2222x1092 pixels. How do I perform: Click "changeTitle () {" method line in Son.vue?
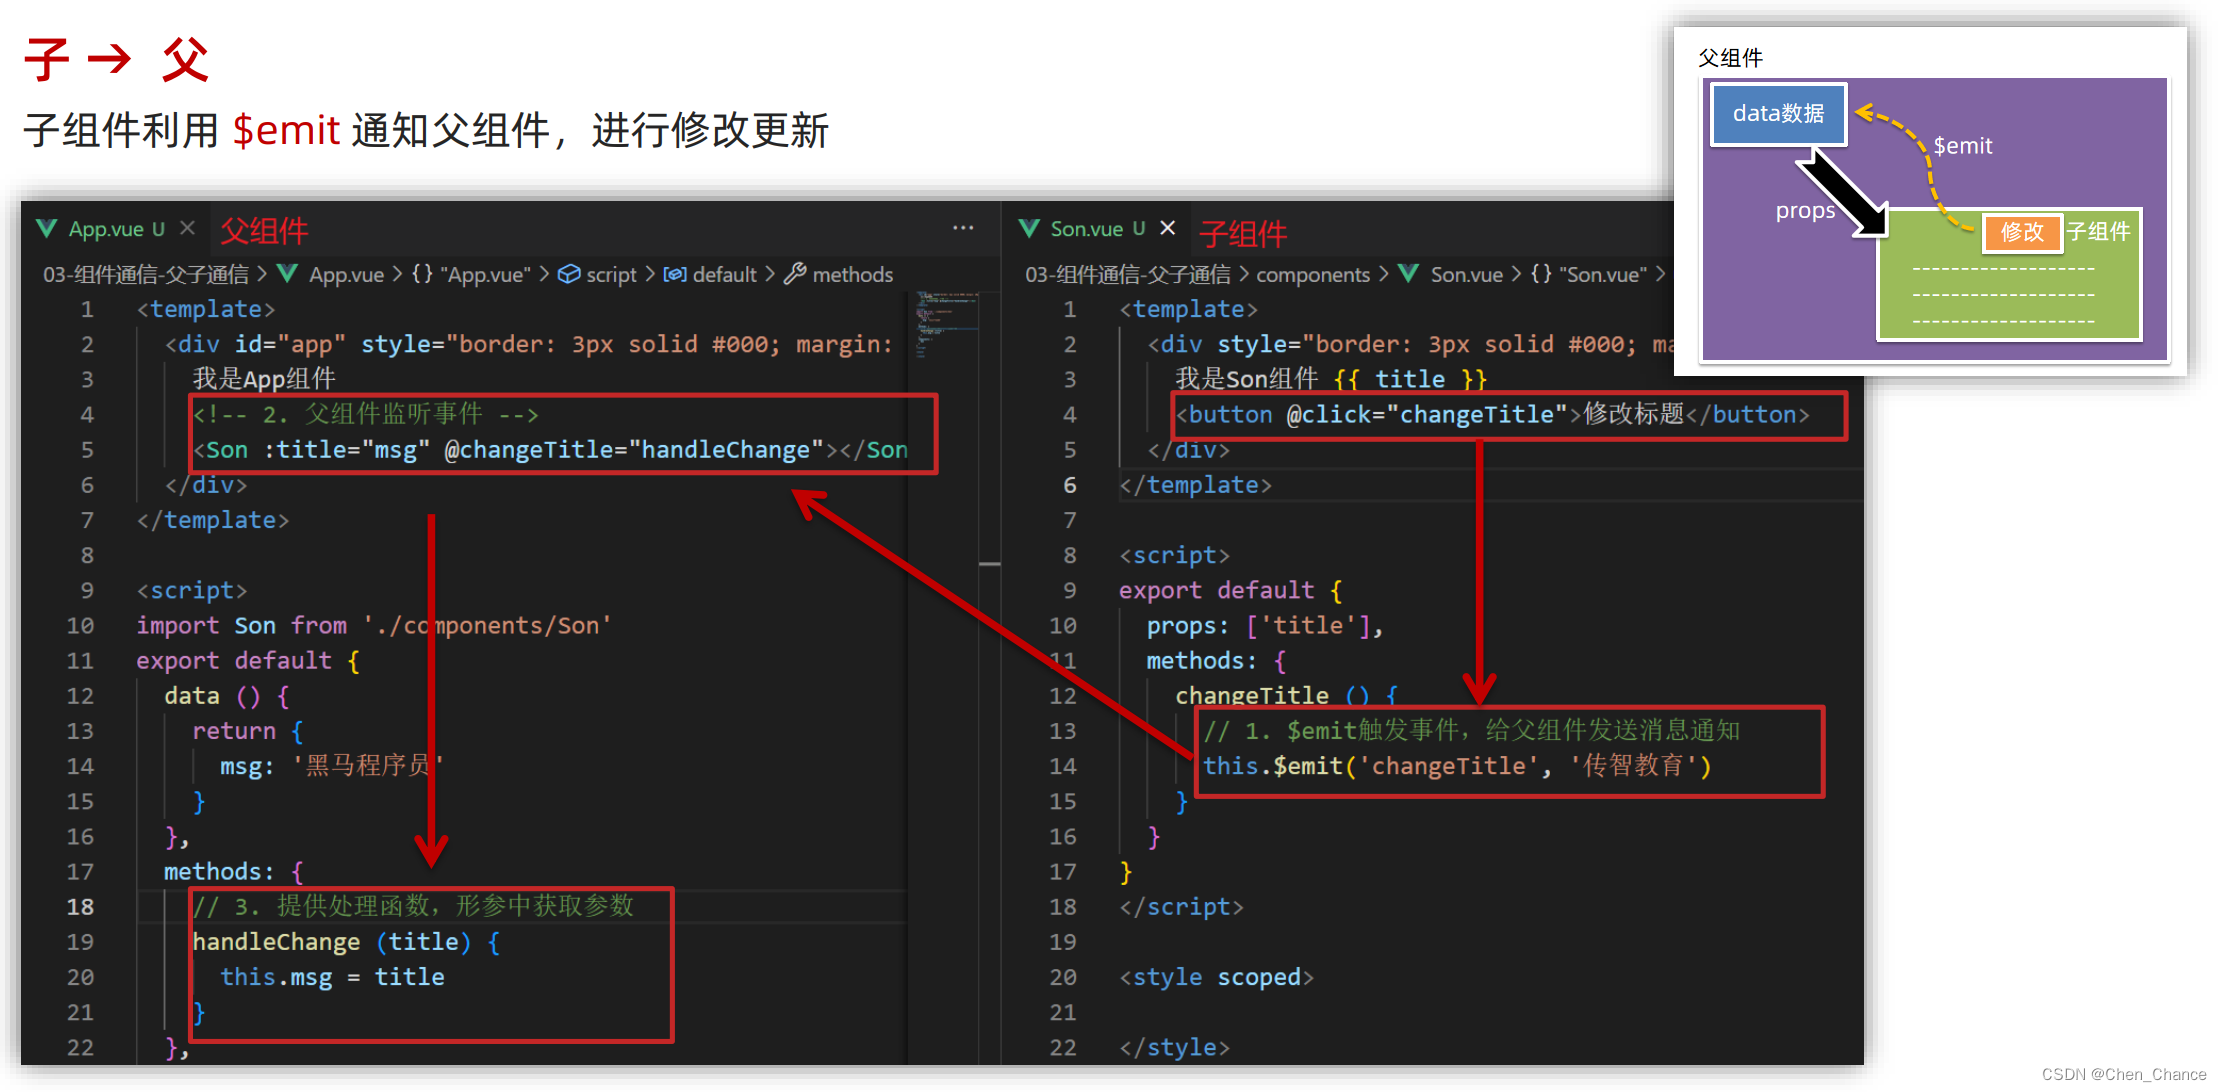pyautogui.click(x=1286, y=696)
